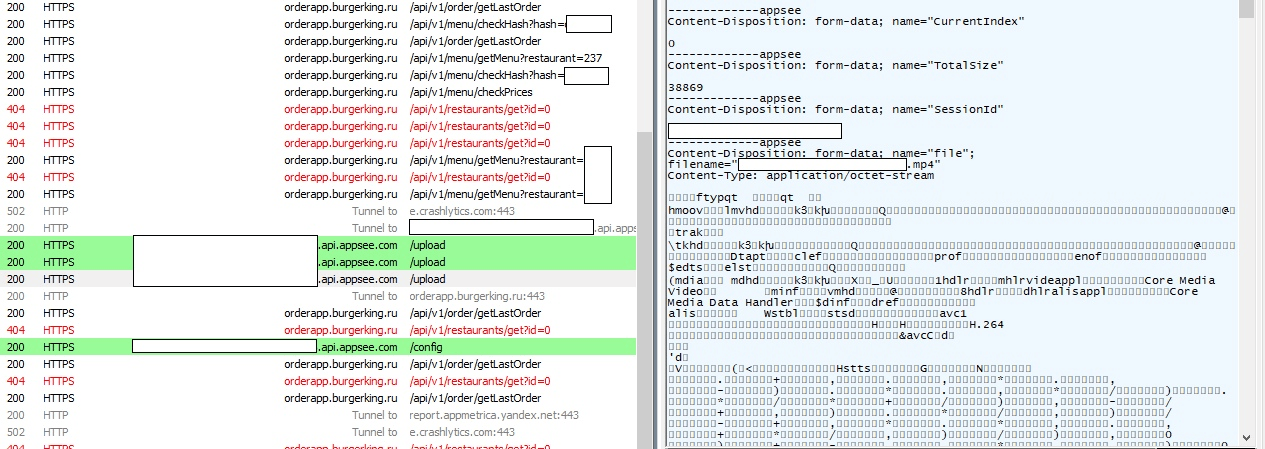Click the session list vertical scrollbar thumb
Image resolution: width=1265 pixels, height=449 pixels.
click(x=645, y=290)
